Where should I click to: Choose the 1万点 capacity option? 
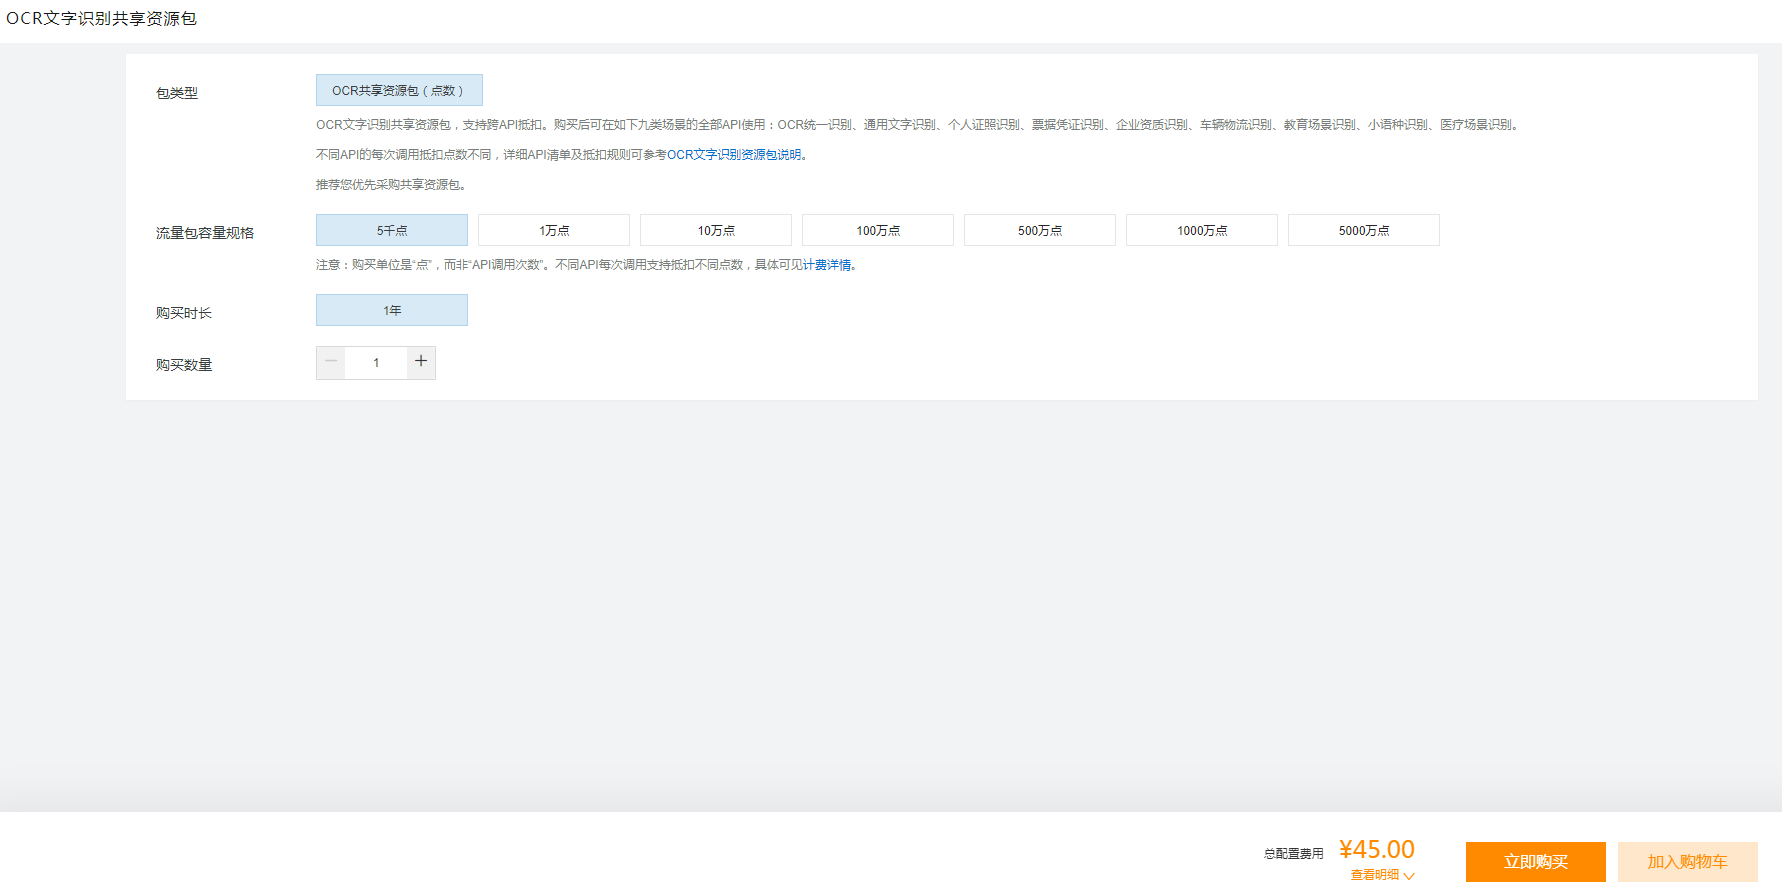[x=554, y=230]
